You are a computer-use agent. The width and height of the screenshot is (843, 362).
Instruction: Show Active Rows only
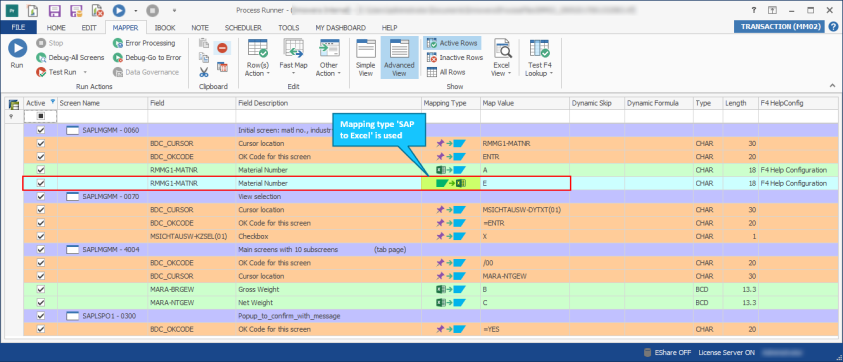pos(452,43)
